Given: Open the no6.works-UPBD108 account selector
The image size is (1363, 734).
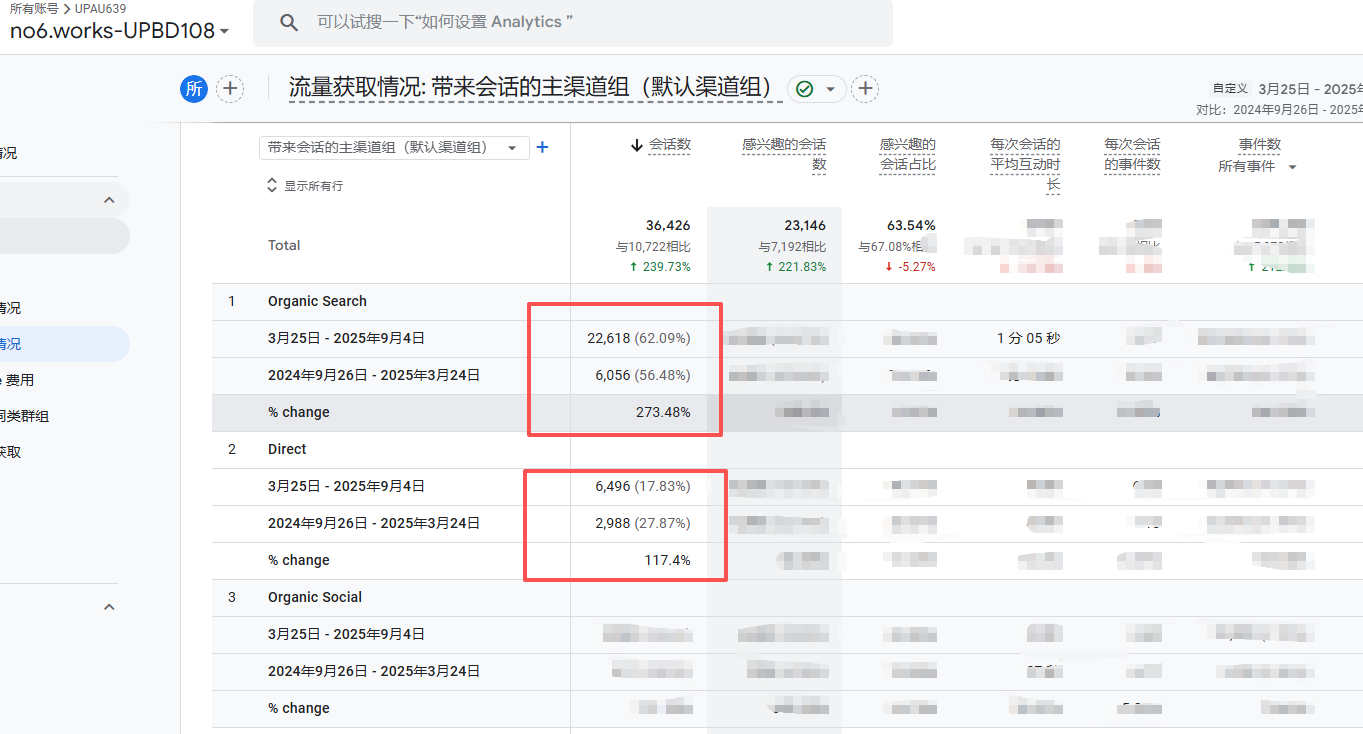Looking at the screenshot, I should pos(119,31).
